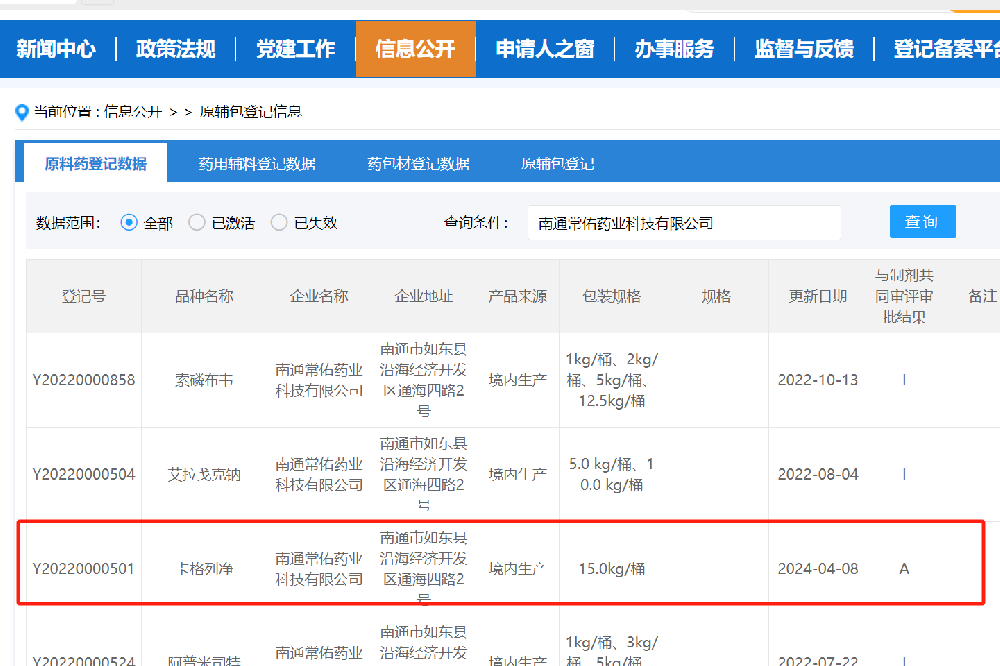Select the 已激活 radio button
This screenshot has width=1000, height=666.
click(196, 222)
